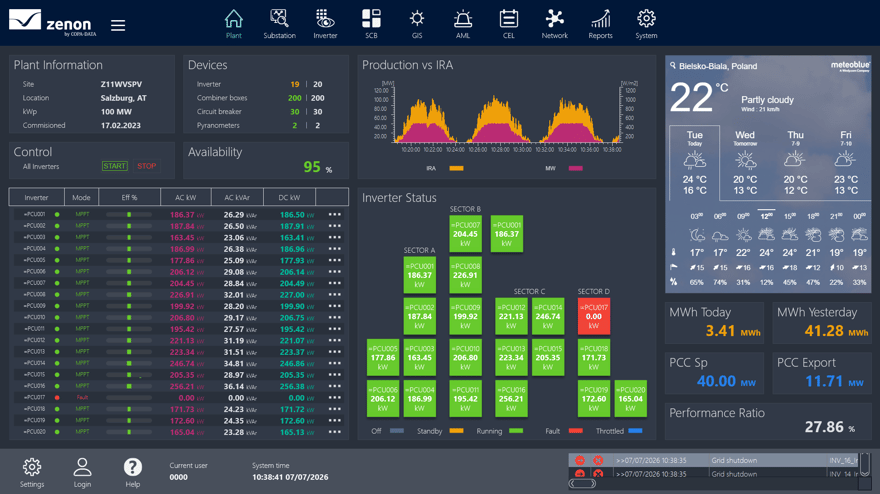Viewport: 880px width, 494px height.
Task: Select Thu forecast in the weather widget
Action: [x=795, y=162]
